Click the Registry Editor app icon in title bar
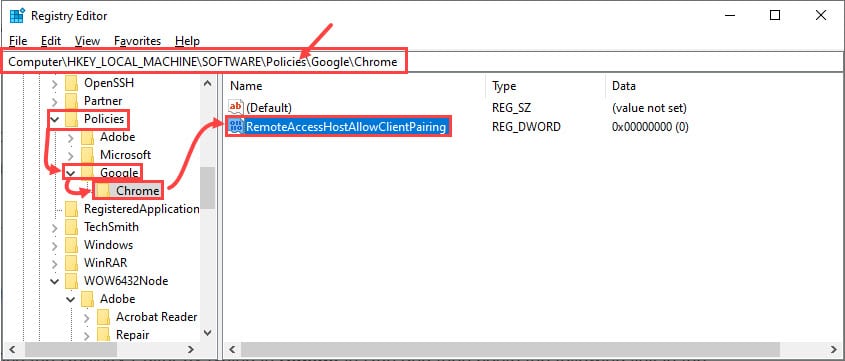This screenshot has height=361, width=845. (x=17, y=16)
